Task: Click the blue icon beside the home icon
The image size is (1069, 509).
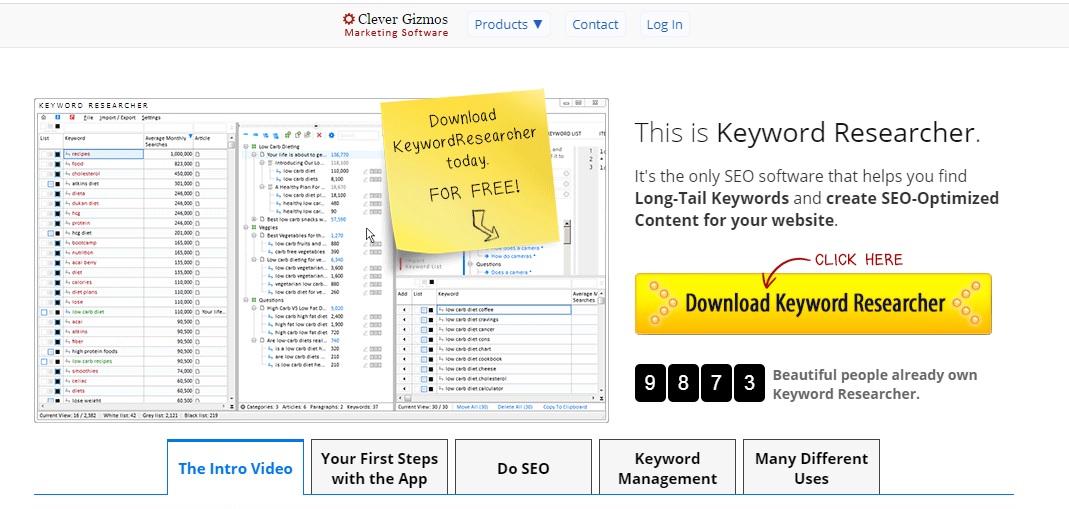Action: coord(57,117)
